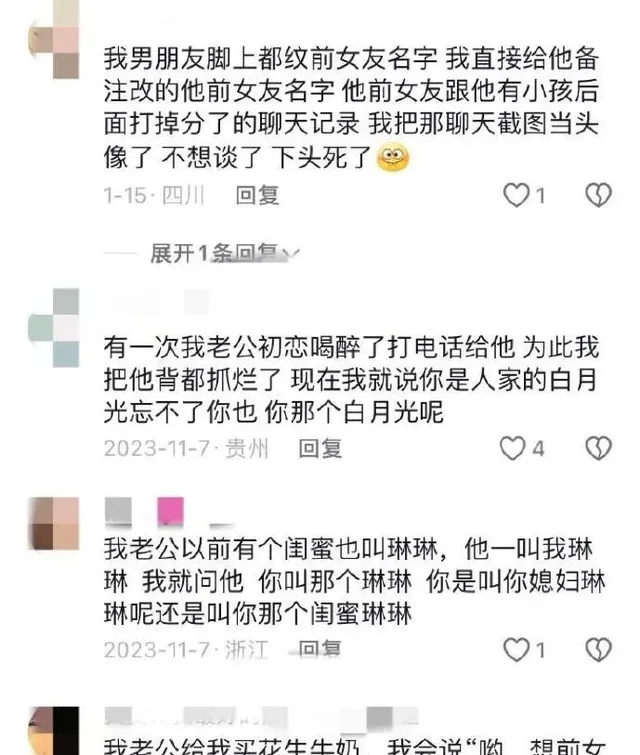Viewport: 640px width, 755px height.
Task: Dislike the Zhejiang comment about 琳琳
Action: tap(598, 650)
